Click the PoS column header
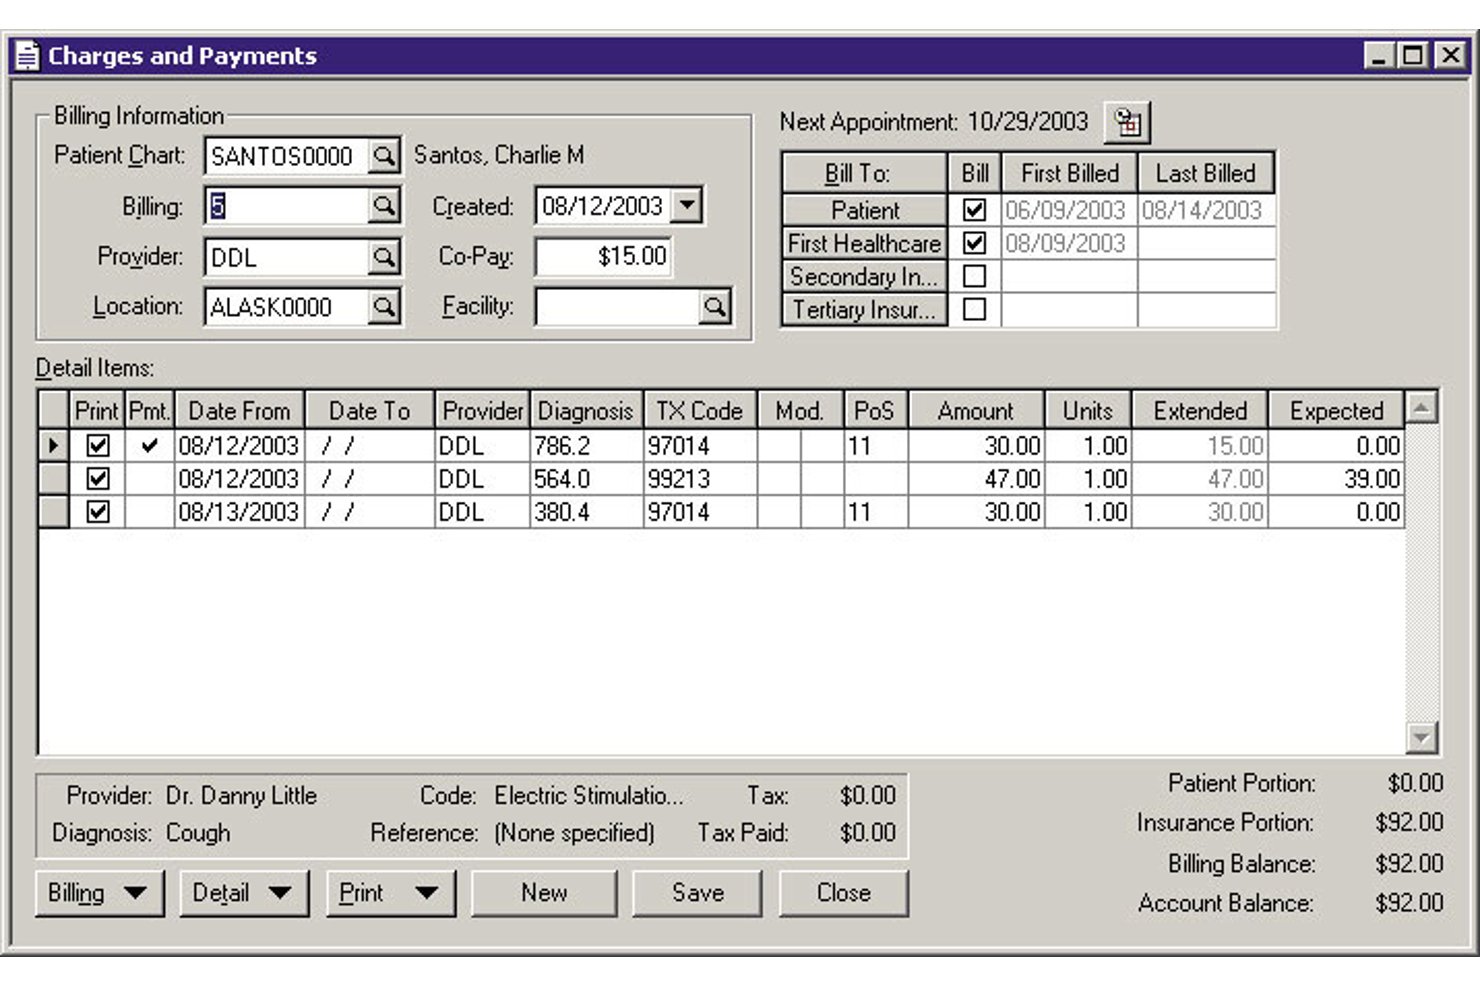The width and height of the screenshot is (1480, 987). pyautogui.click(x=874, y=411)
